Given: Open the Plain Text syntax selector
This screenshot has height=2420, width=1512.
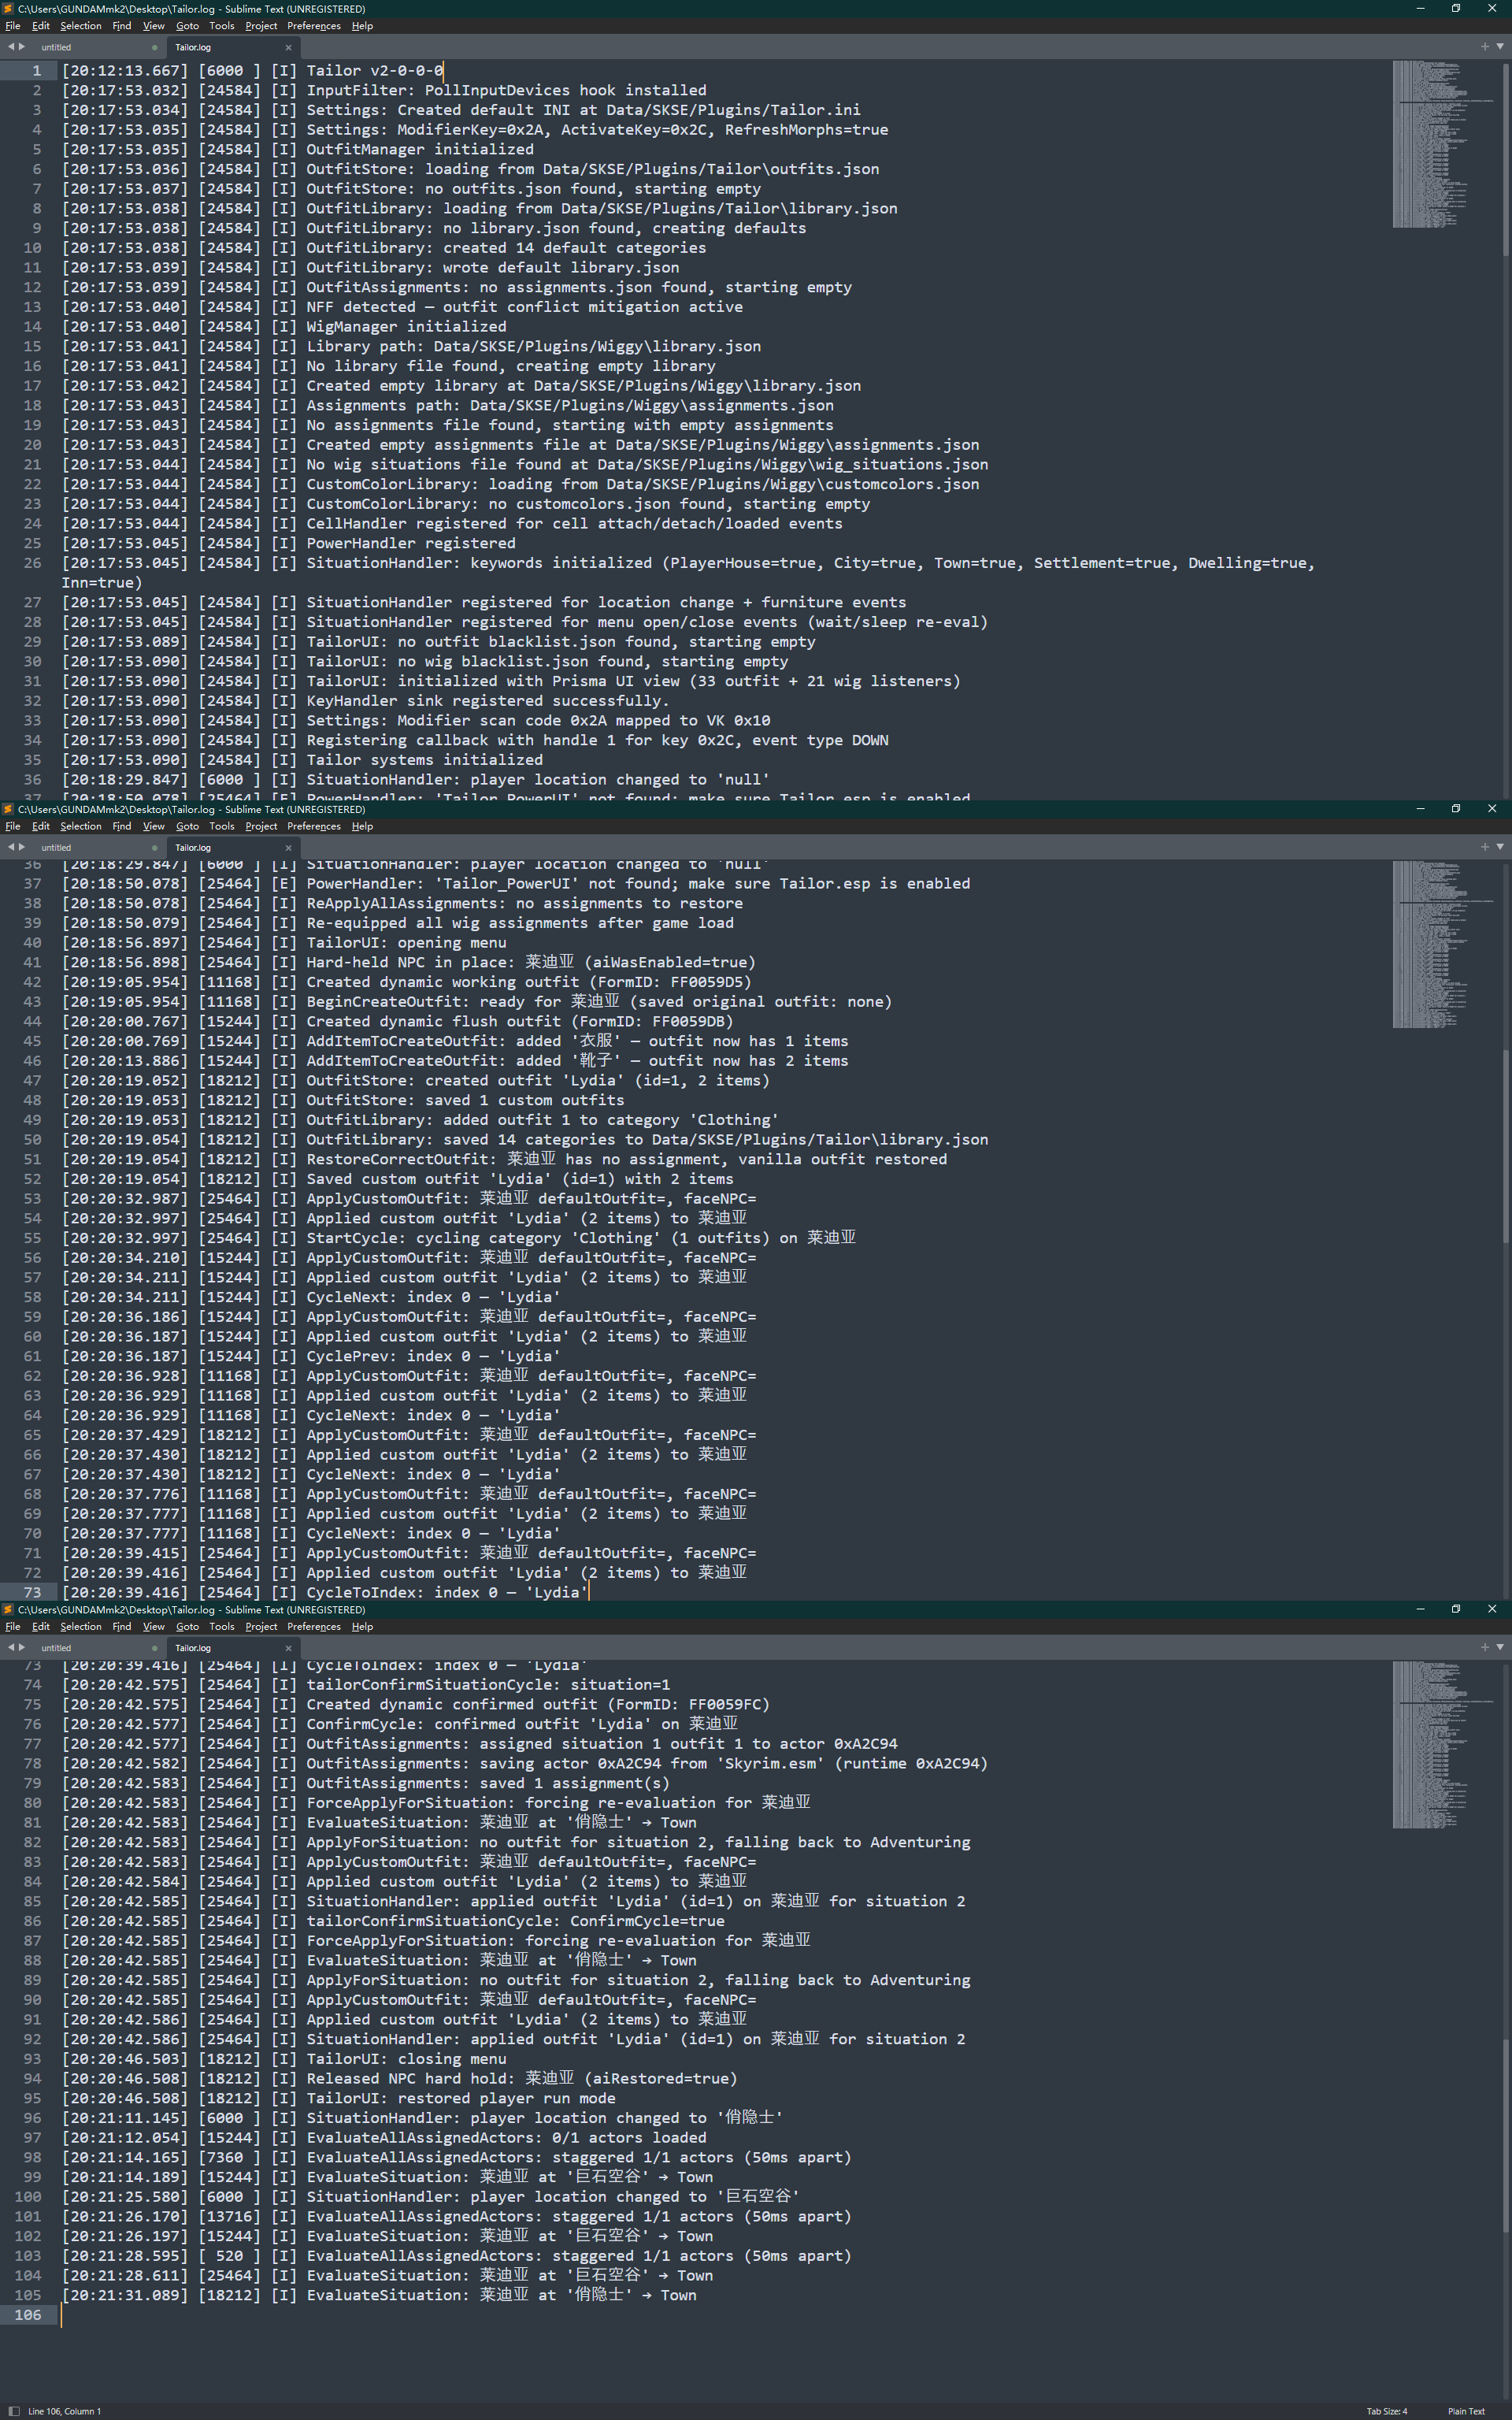Looking at the screenshot, I should (x=1466, y=2411).
